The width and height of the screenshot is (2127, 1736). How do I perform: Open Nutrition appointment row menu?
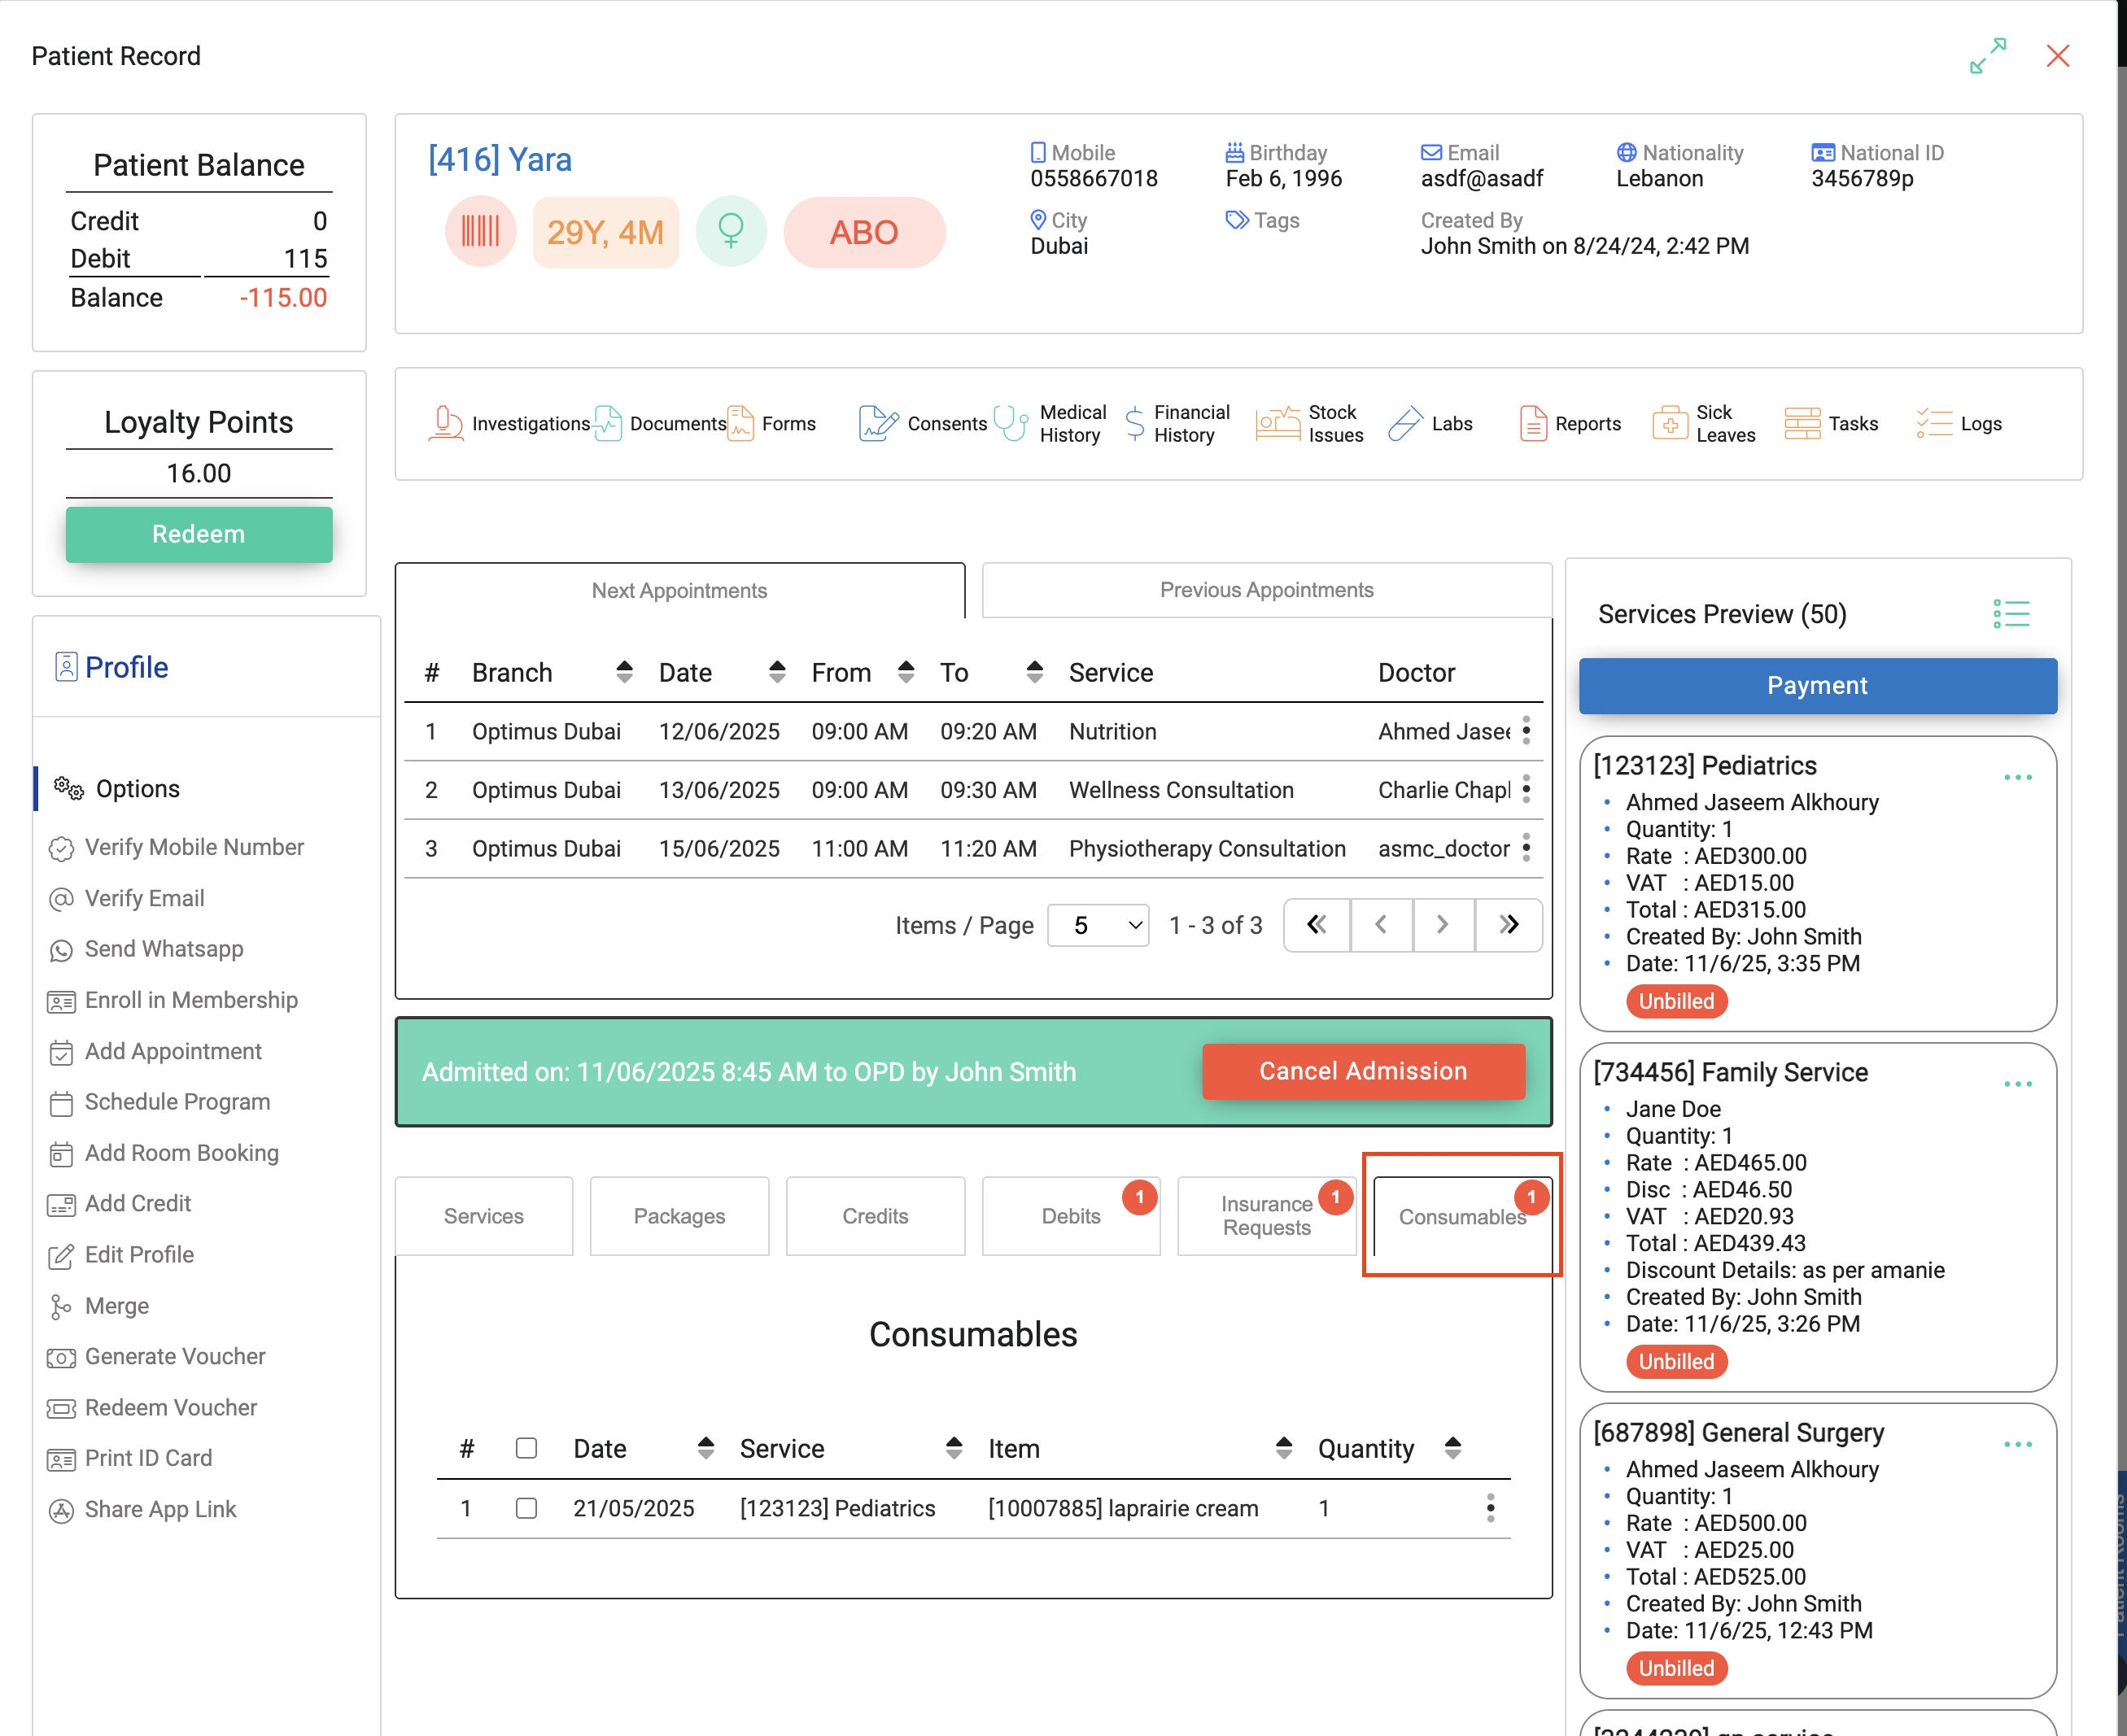point(1526,731)
